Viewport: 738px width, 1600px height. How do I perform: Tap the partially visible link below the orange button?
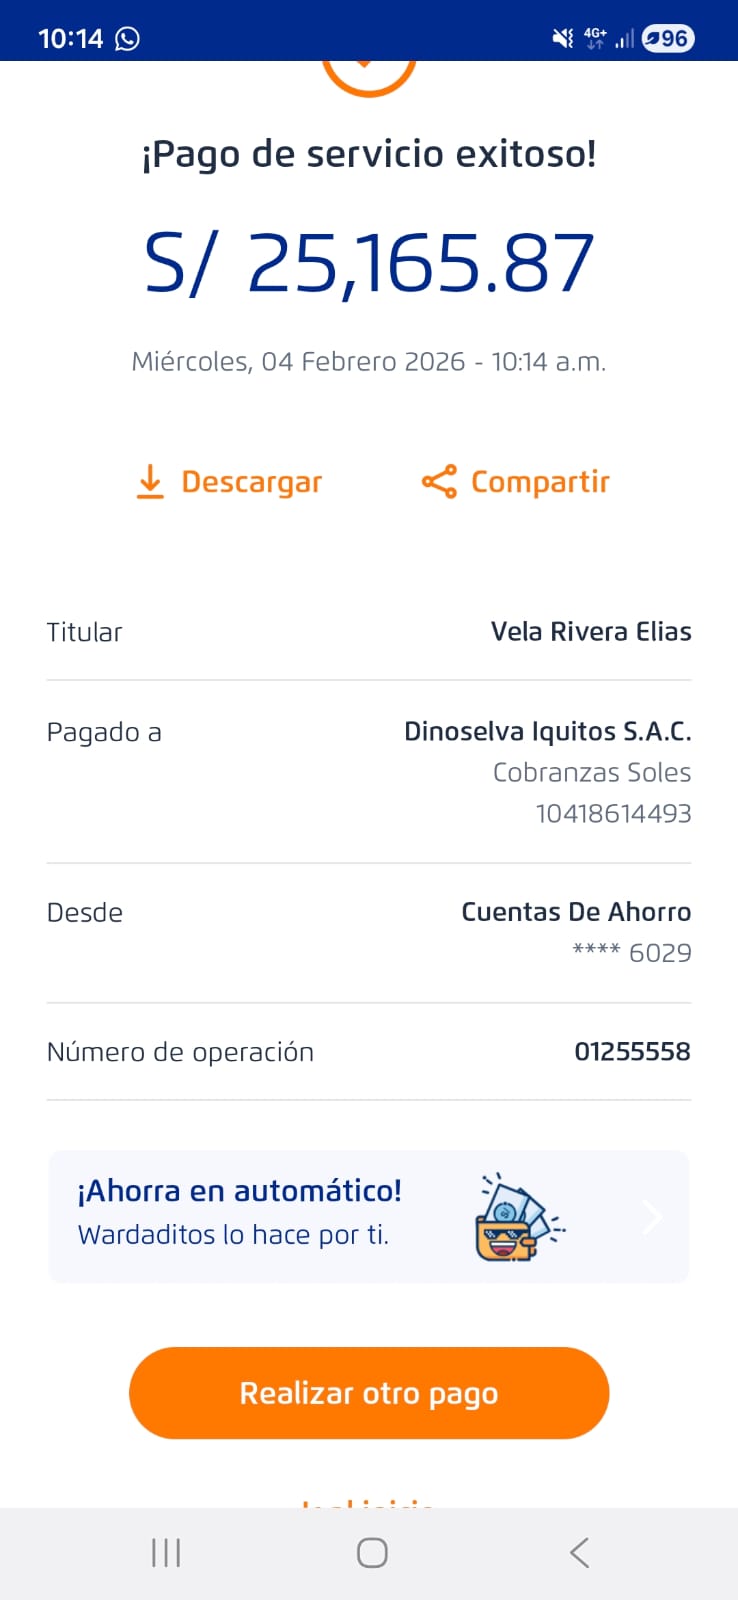click(x=369, y=1502)
